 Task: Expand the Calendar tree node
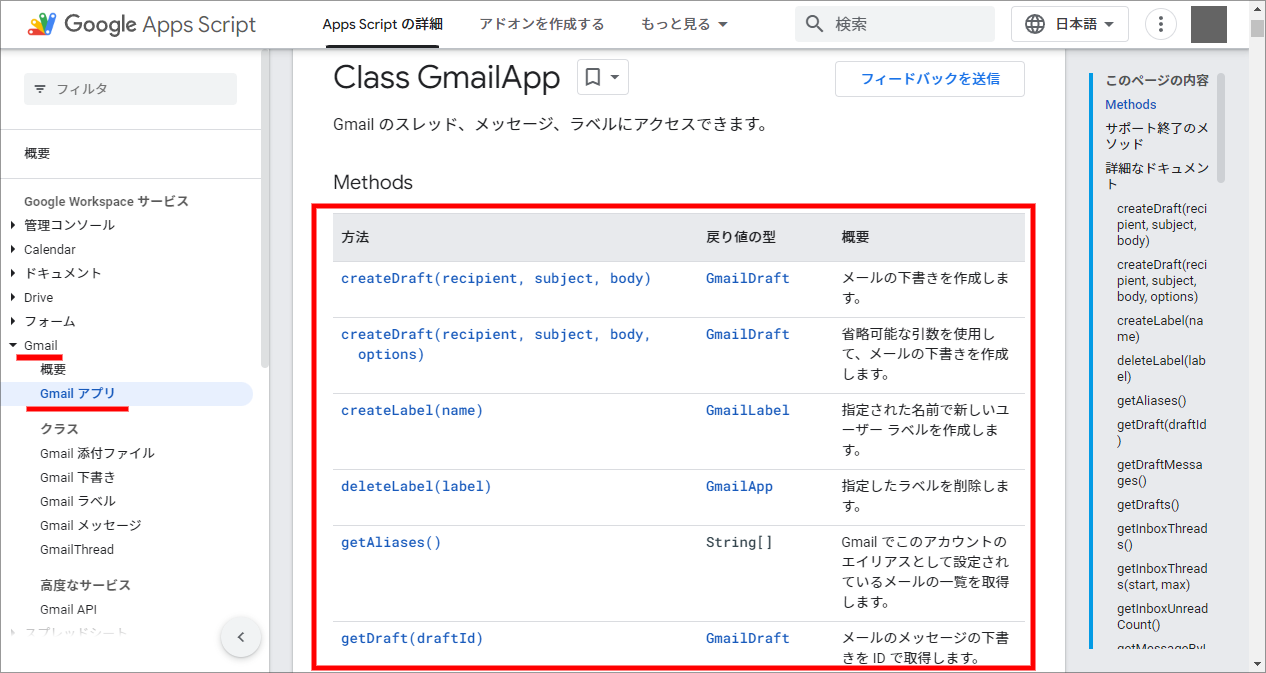tap(13, 249)
